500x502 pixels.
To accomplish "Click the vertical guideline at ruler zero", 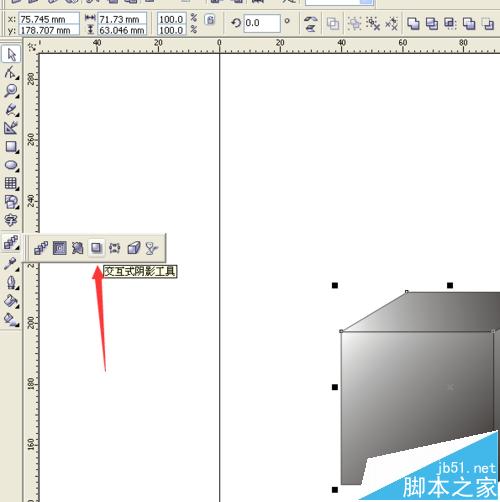I will point(220,277).
